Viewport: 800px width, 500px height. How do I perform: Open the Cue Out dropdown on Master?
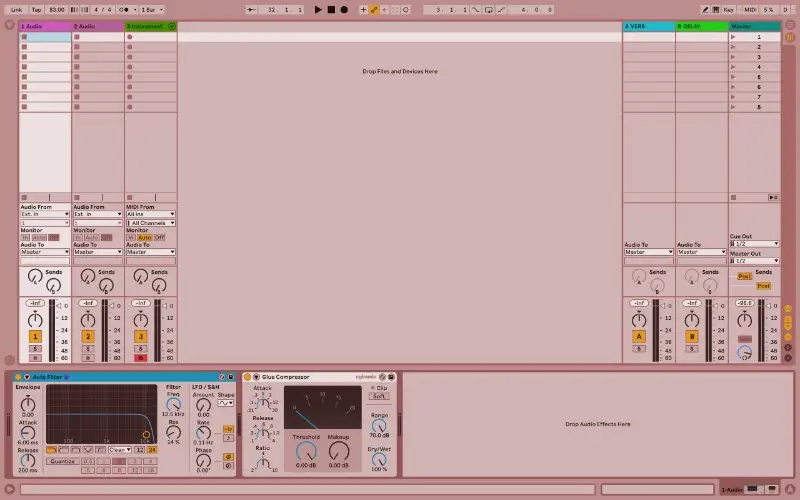click(754, 244)
